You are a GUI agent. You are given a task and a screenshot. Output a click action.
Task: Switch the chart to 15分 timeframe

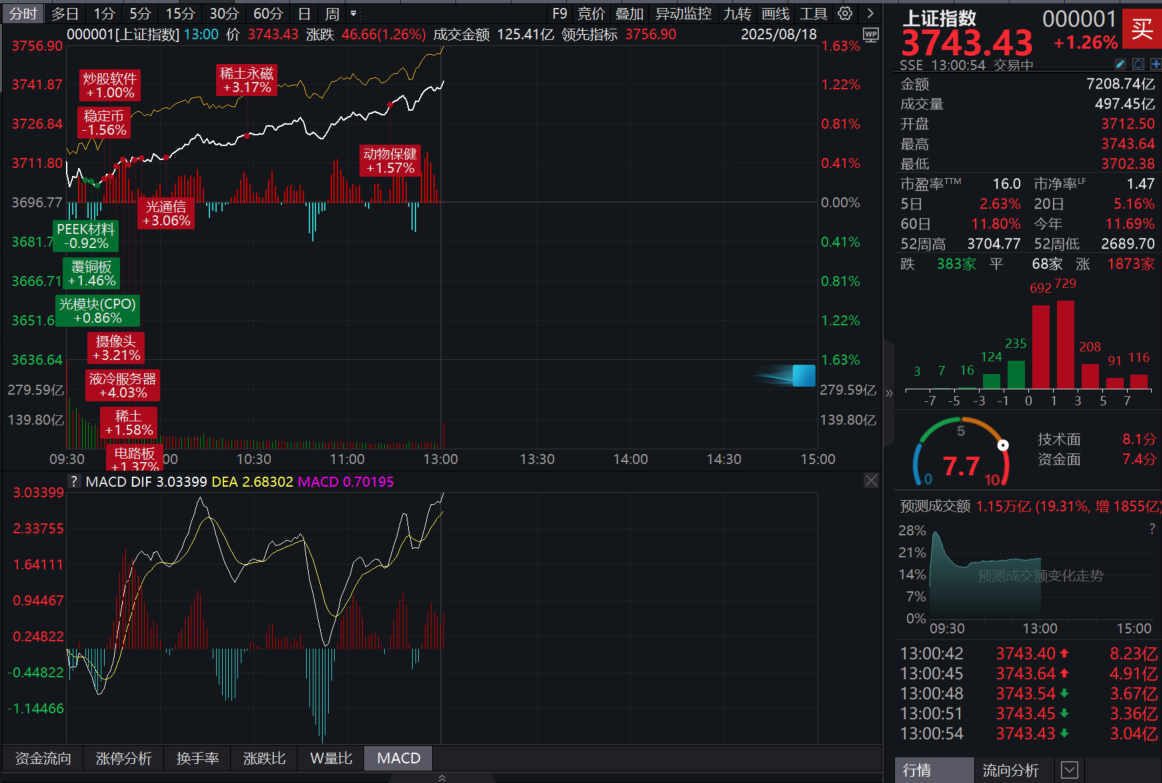coord(180,13)
